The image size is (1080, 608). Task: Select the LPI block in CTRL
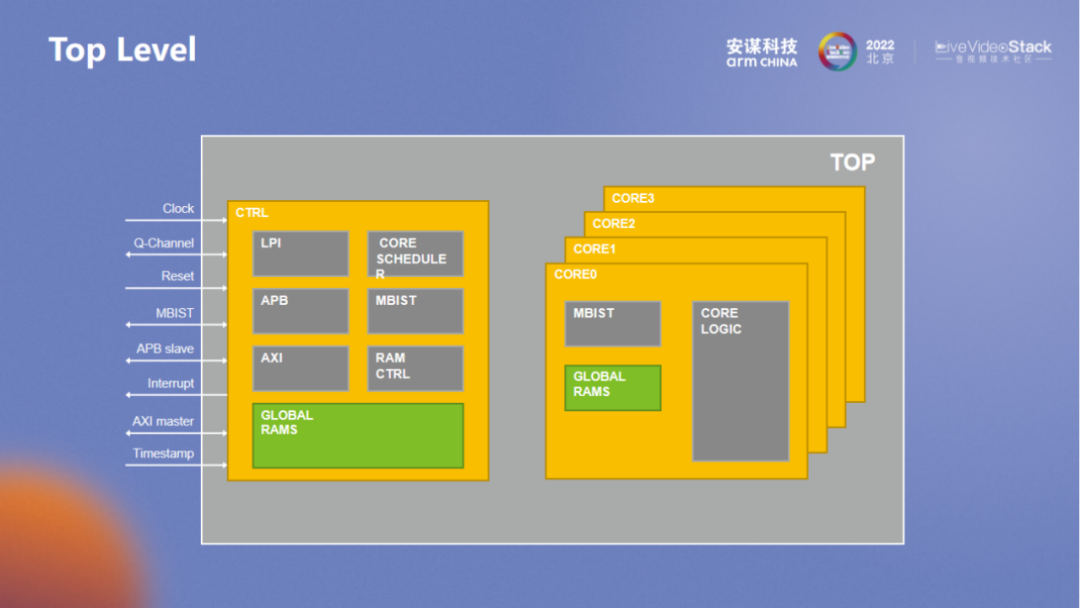tap(300, 254)
